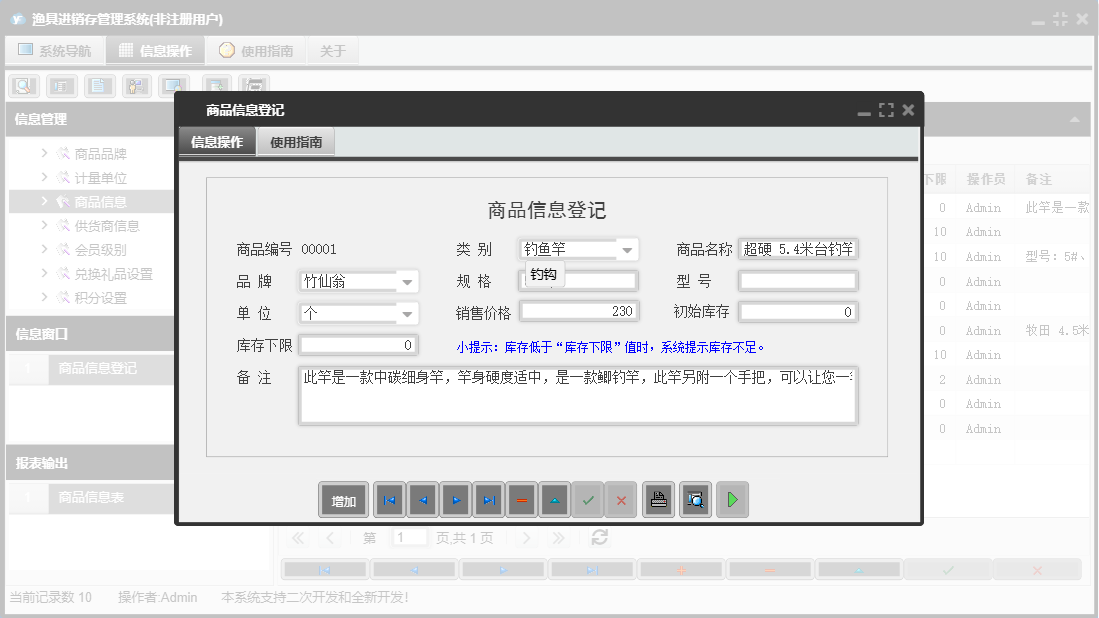Switch to the 系统导航 ribbon tab
1099x618 pixels.
[x=55, y=49]
